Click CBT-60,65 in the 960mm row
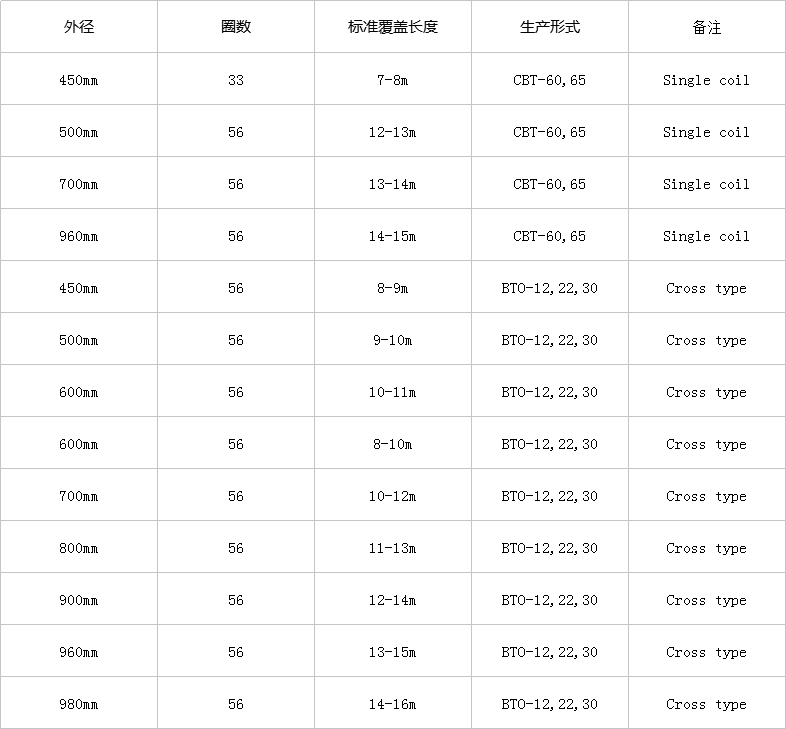 pos(549,236)
